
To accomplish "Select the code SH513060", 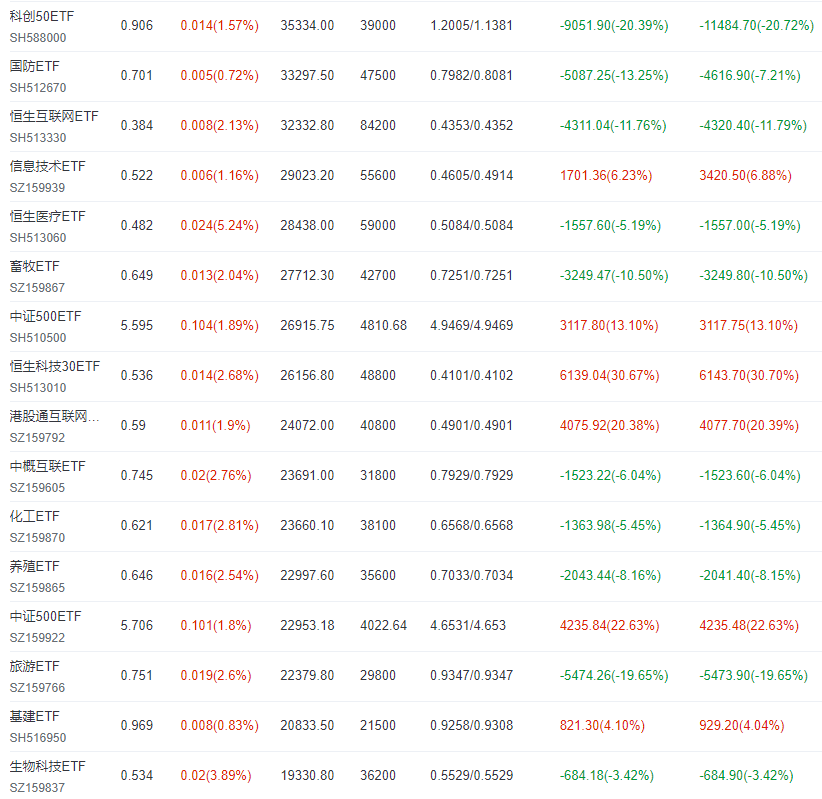I will [x=38, y=237].
